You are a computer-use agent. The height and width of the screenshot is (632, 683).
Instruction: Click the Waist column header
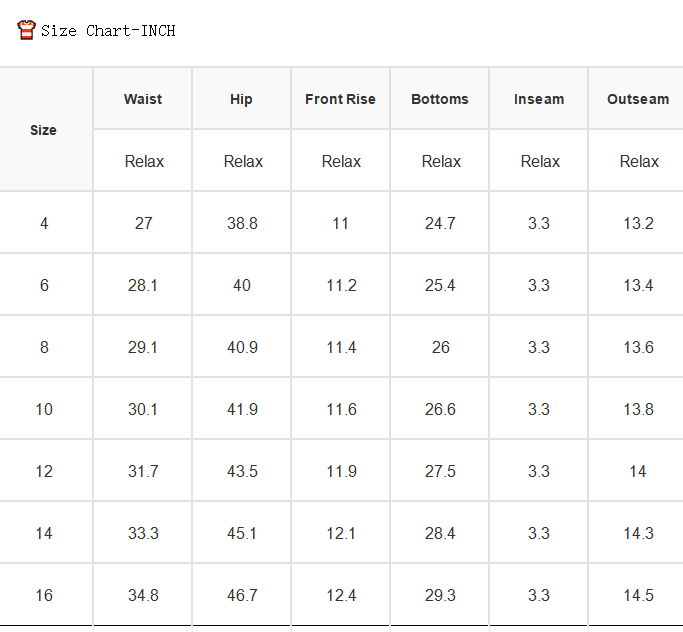click(x=143, y=99)
